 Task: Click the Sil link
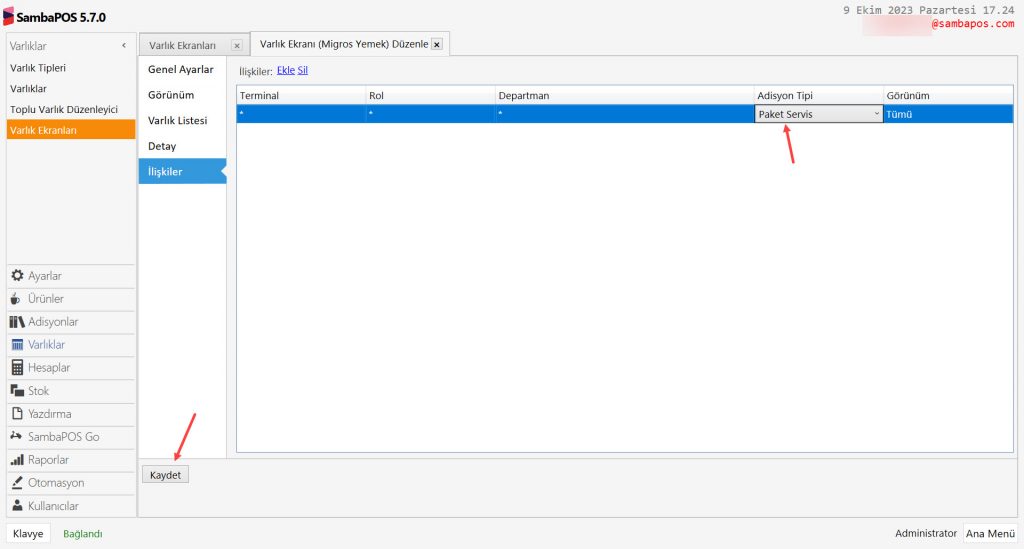click(302, 71)
